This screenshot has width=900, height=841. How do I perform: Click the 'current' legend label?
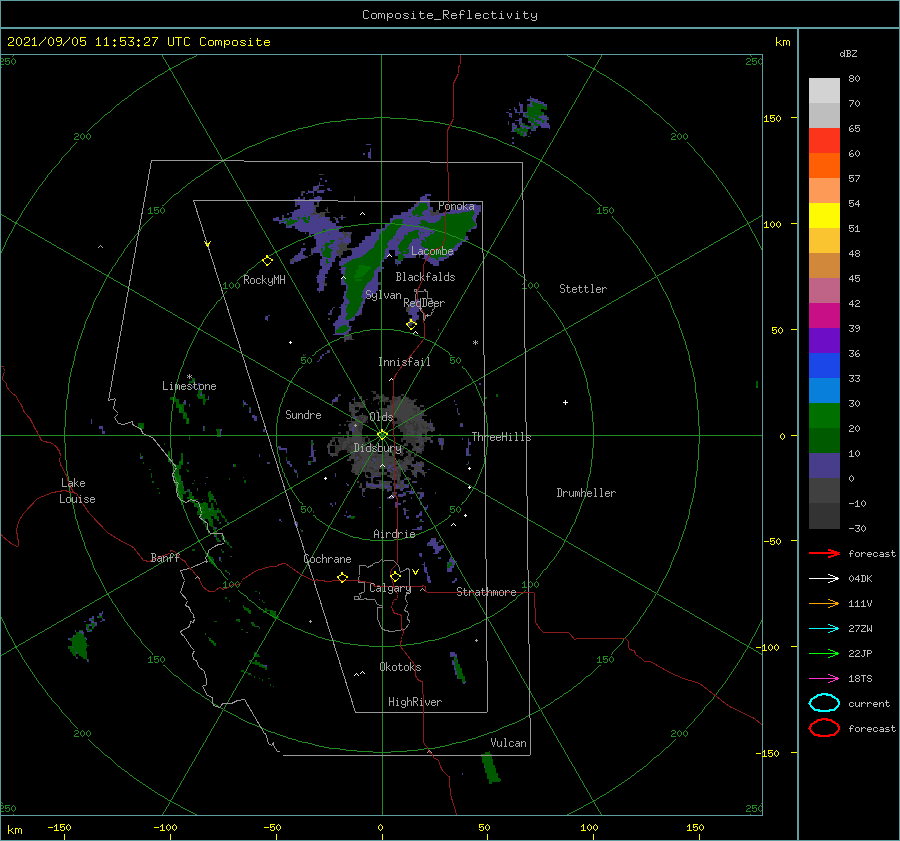[x=869, y=703]
